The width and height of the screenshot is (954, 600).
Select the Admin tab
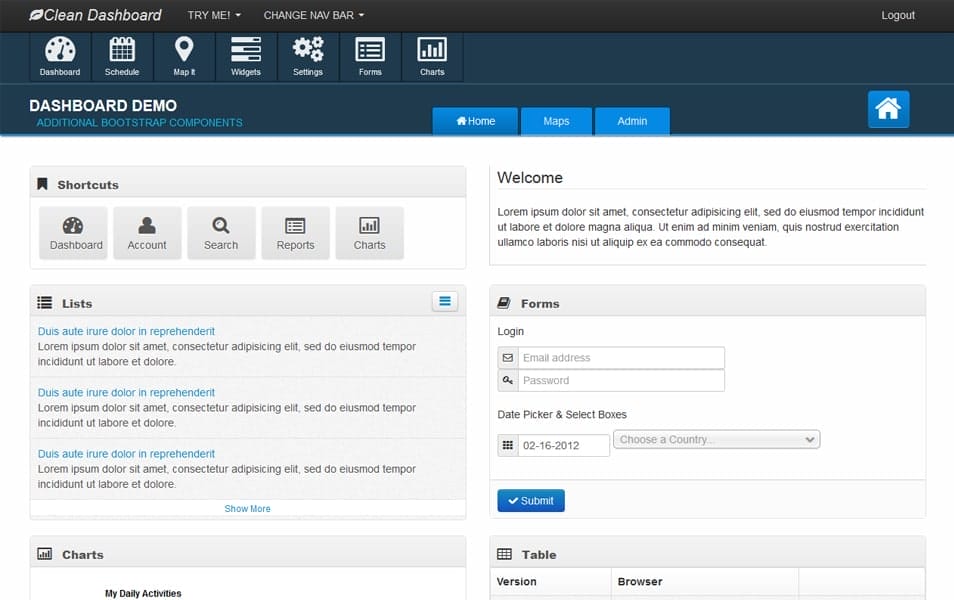click(x=632, y=120)
